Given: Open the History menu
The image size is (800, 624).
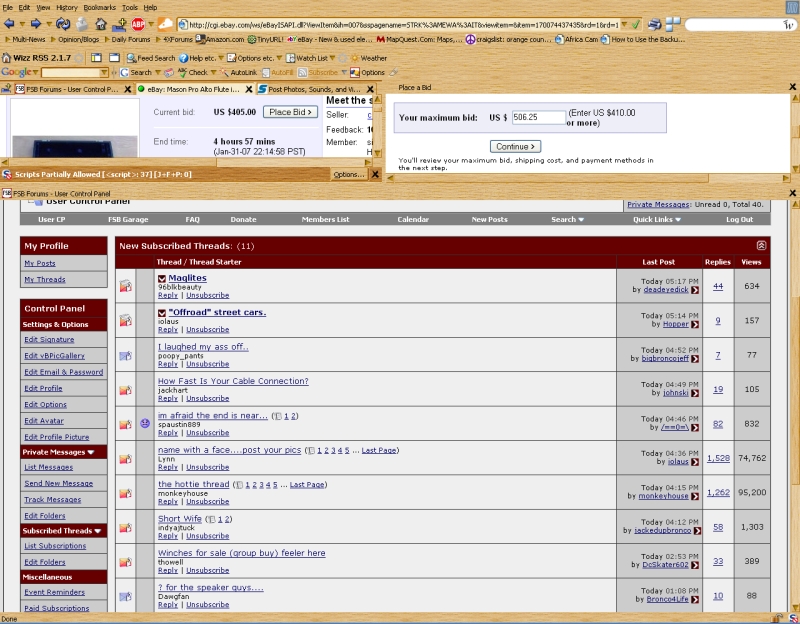Looking at the screenshot, I should click(x=66, y=7).
